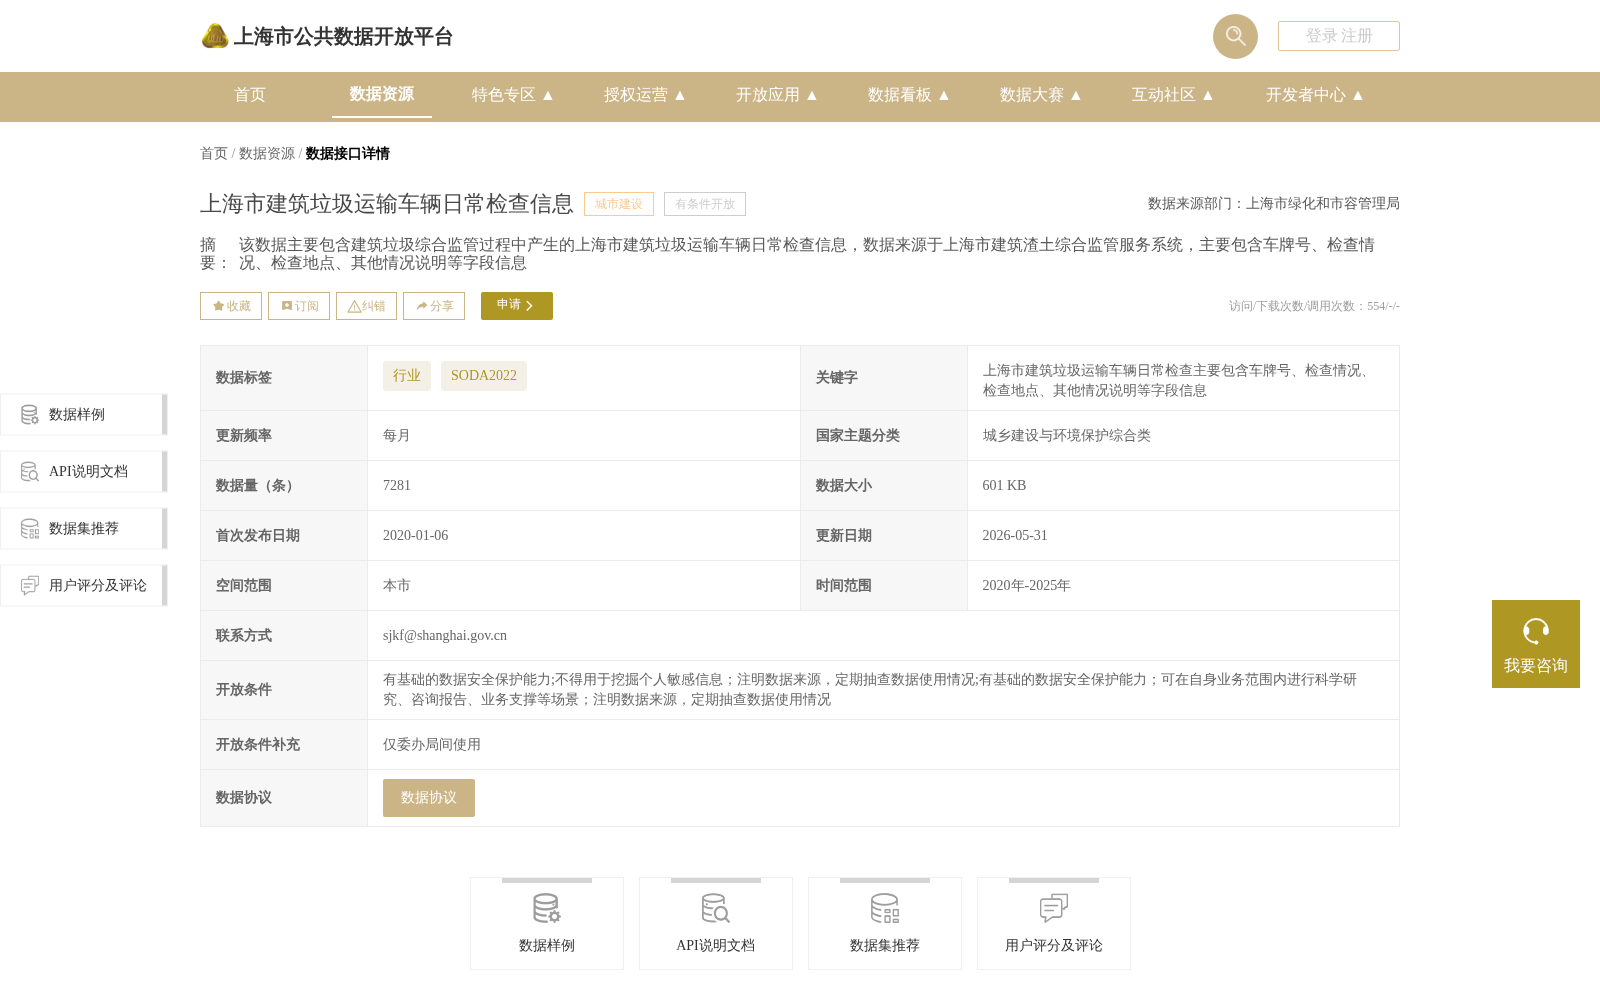Click the update date 2026-05-31
The height and width of the screenshot is (1000, 1600).
(1015, 536)
